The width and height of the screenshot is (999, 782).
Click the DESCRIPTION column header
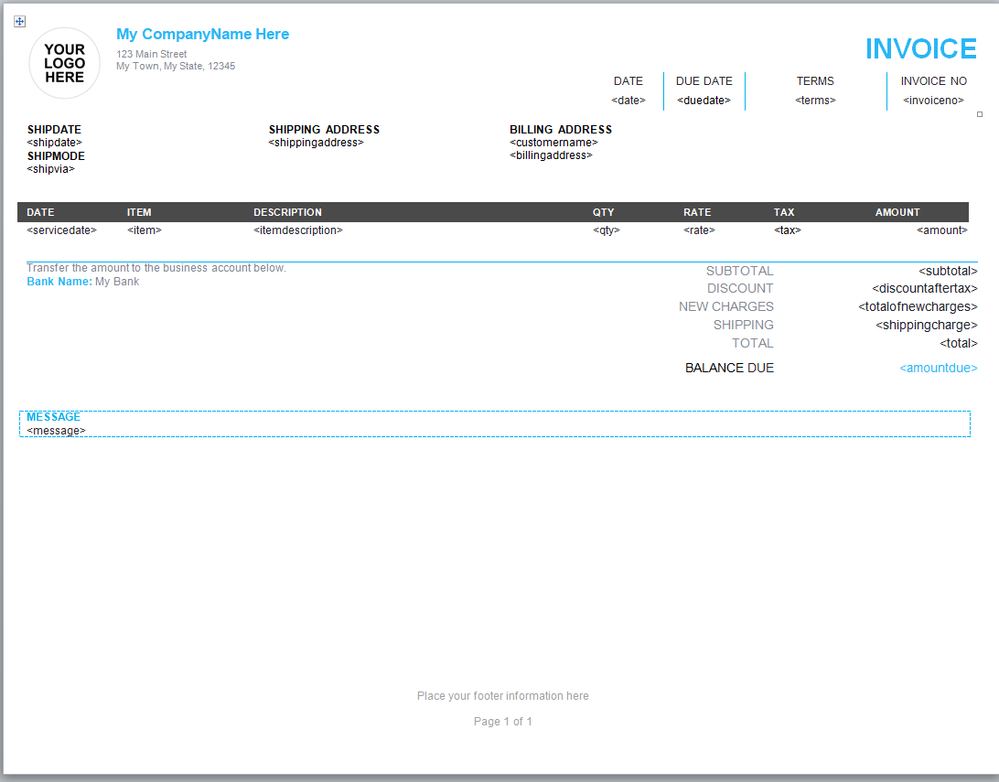click(x=287, y=212)
